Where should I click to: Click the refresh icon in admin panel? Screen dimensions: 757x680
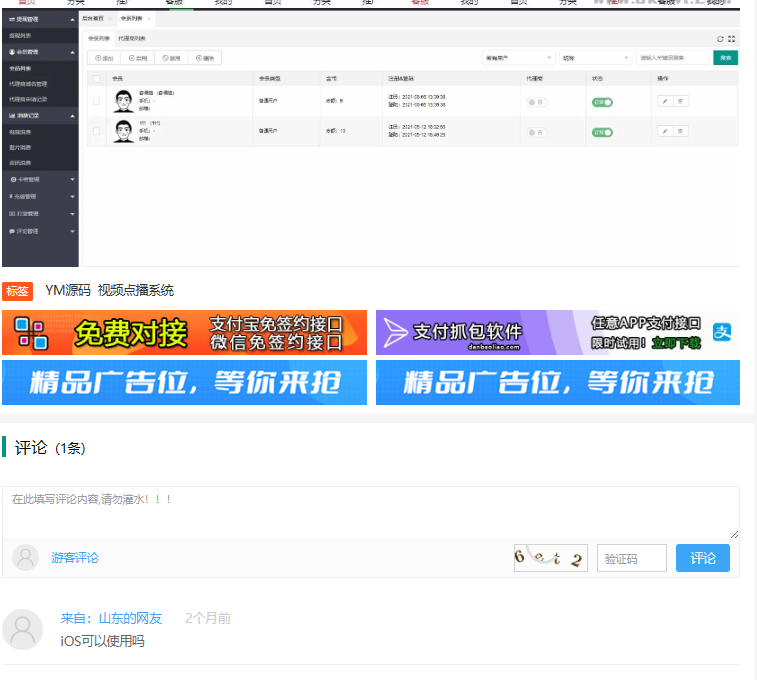720,38
